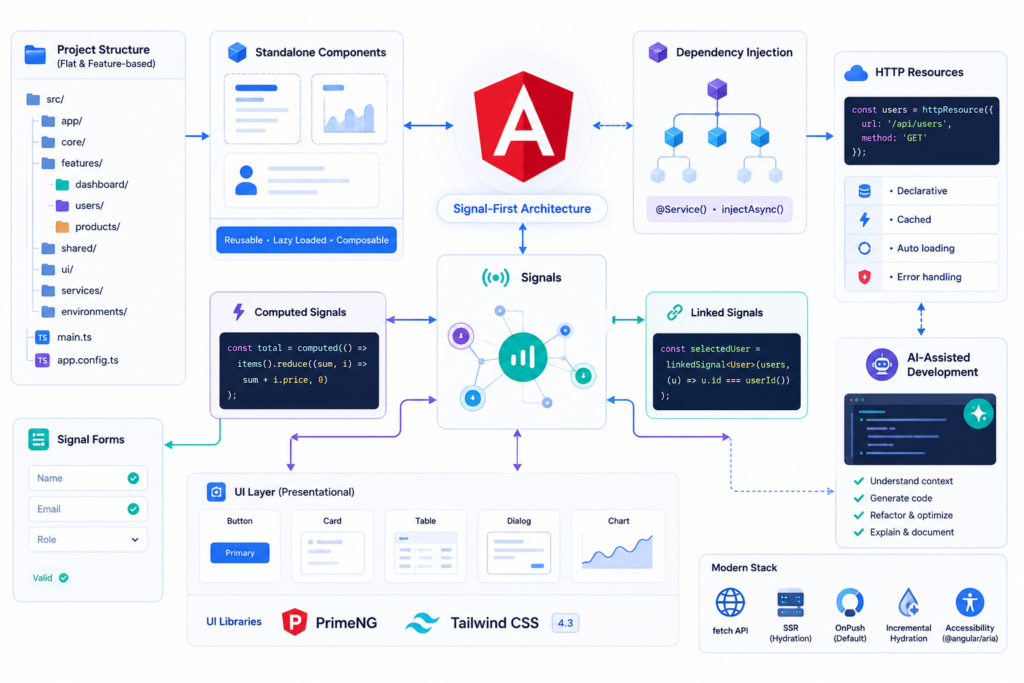The image size is (1024, 683).
Task: Expand the ui/ folder
Action: pyautogui.click(x=57, y=269)
